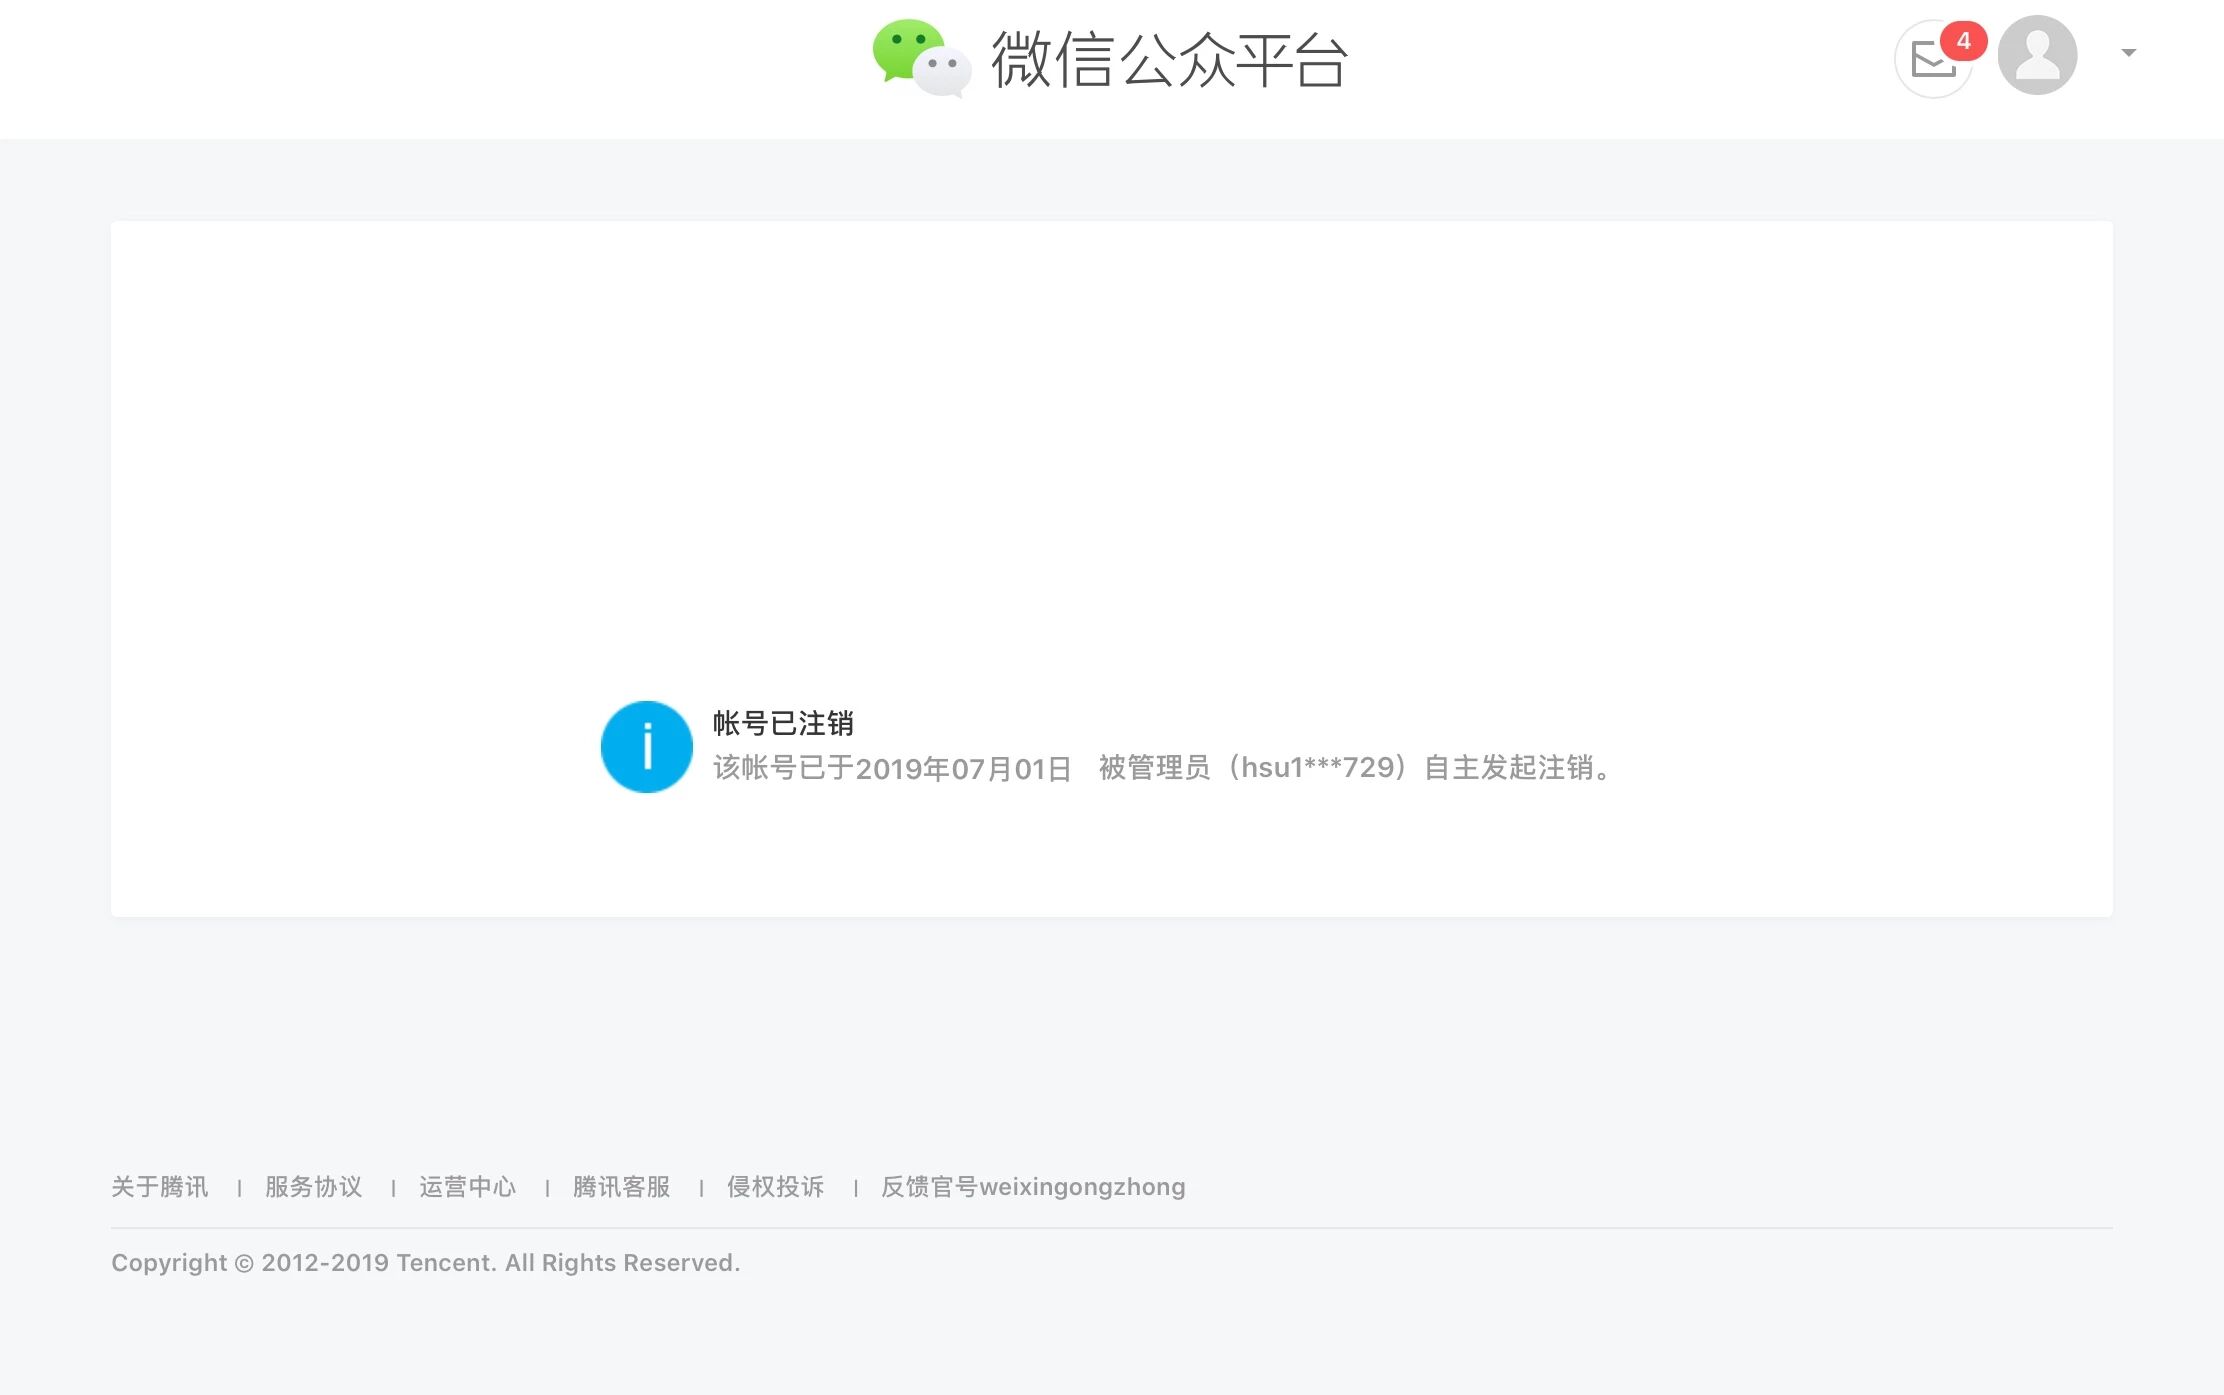
Task: Open 腾讯客服 support link
Action: point(621,1187)
